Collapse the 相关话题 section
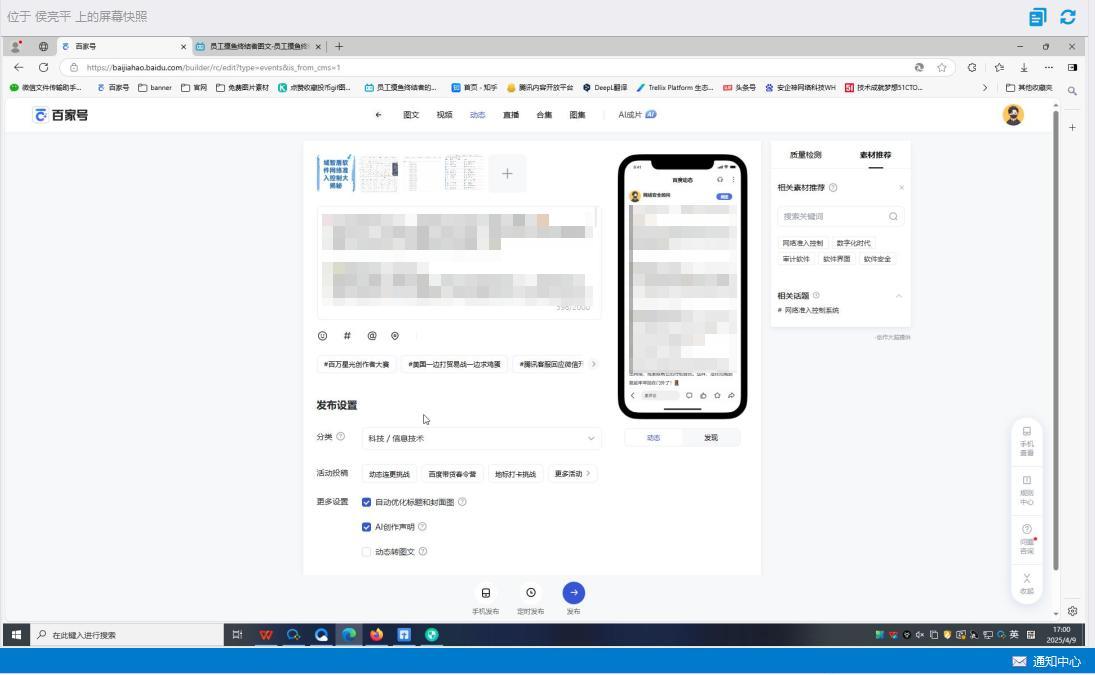 tap(899, 296)
